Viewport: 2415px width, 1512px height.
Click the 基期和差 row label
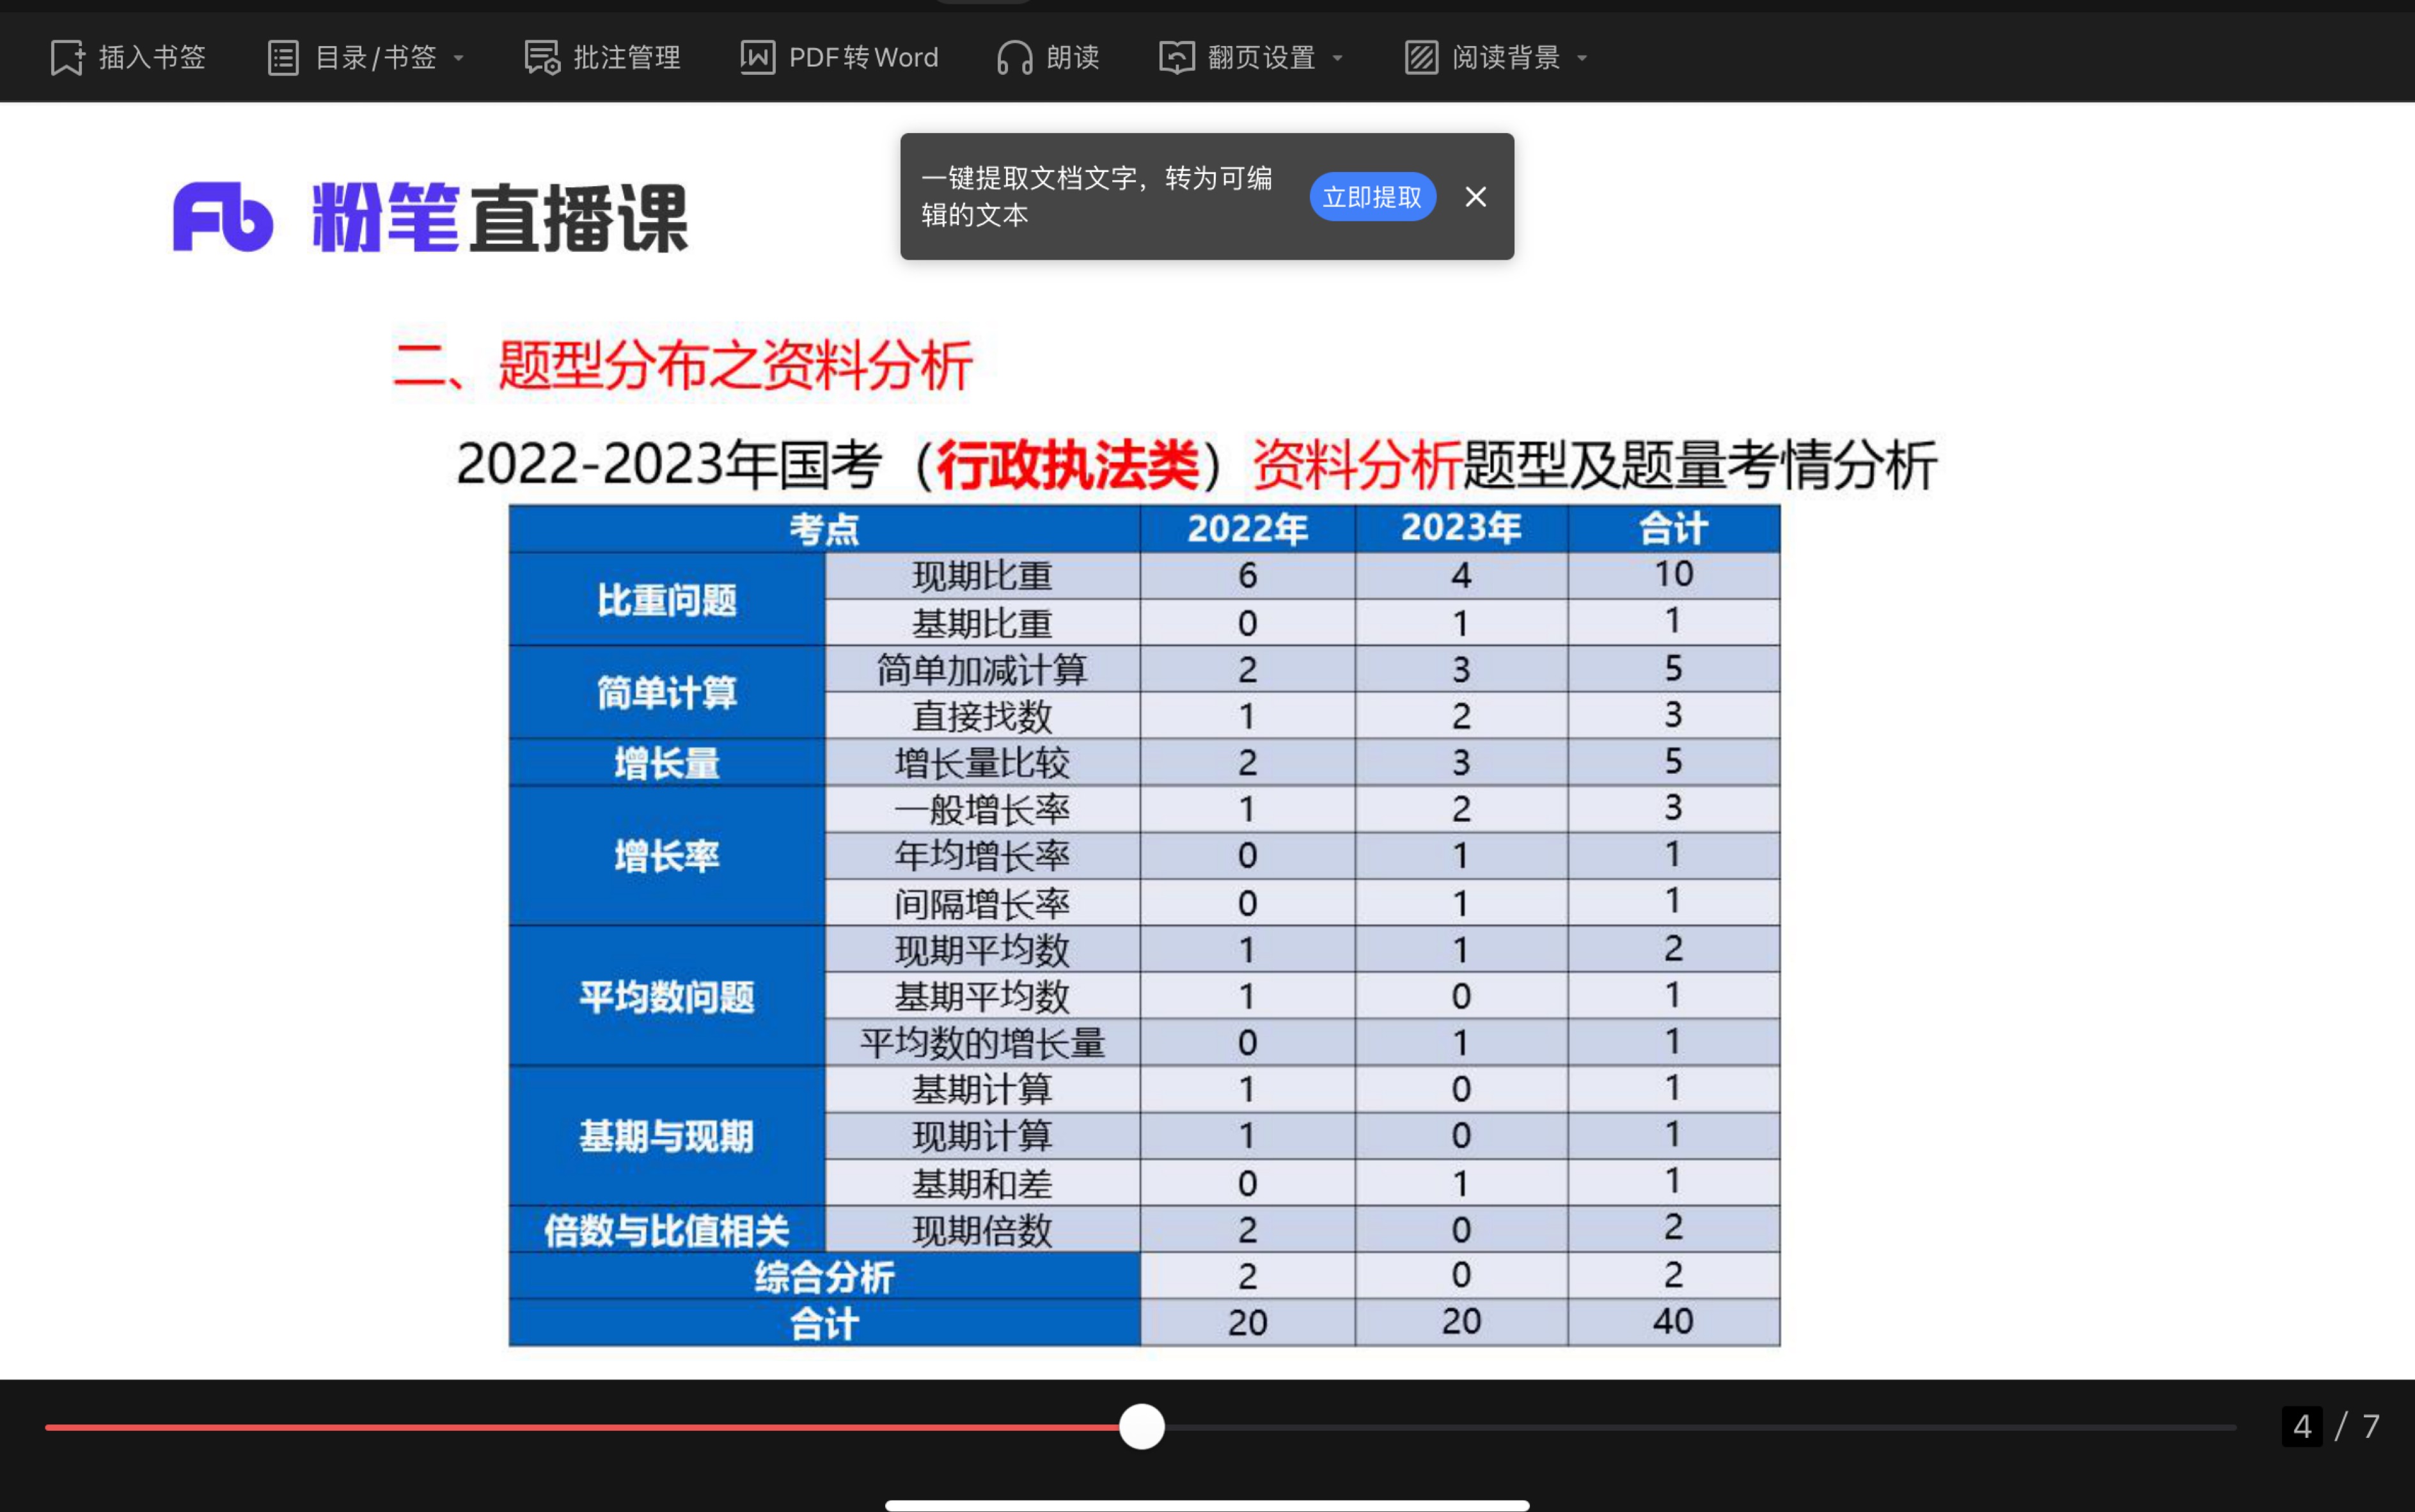coord(982,1183)
